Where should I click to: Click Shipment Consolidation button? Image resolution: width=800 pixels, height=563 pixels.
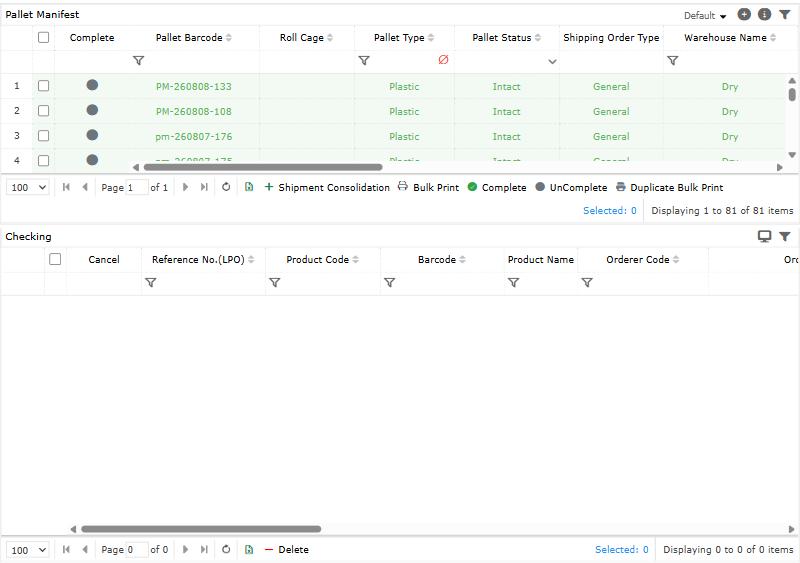327,187
